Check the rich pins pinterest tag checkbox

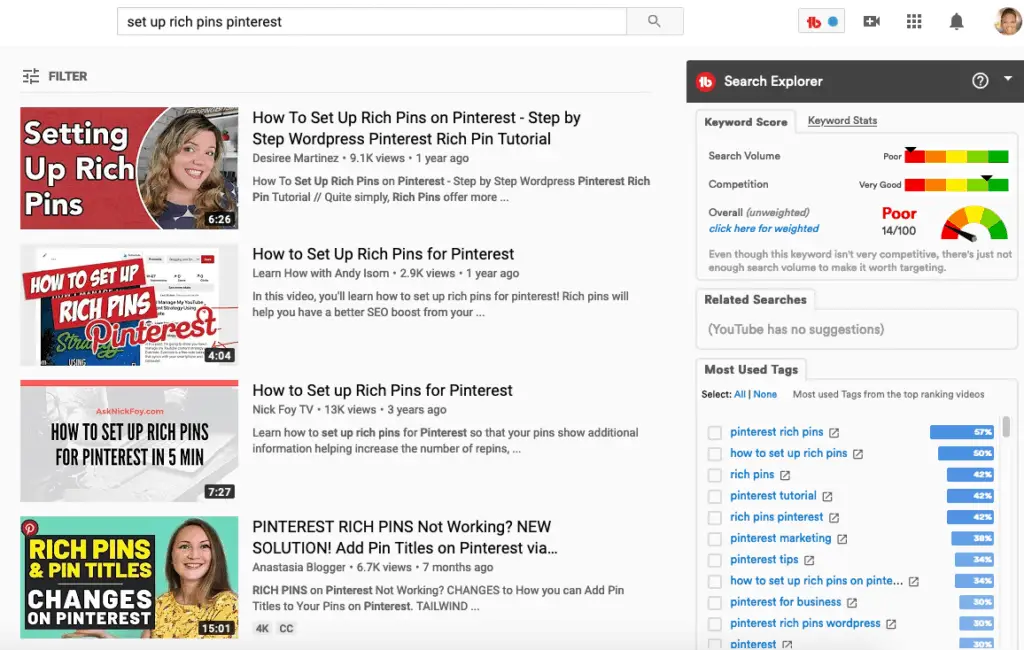(x=715, y=517)
